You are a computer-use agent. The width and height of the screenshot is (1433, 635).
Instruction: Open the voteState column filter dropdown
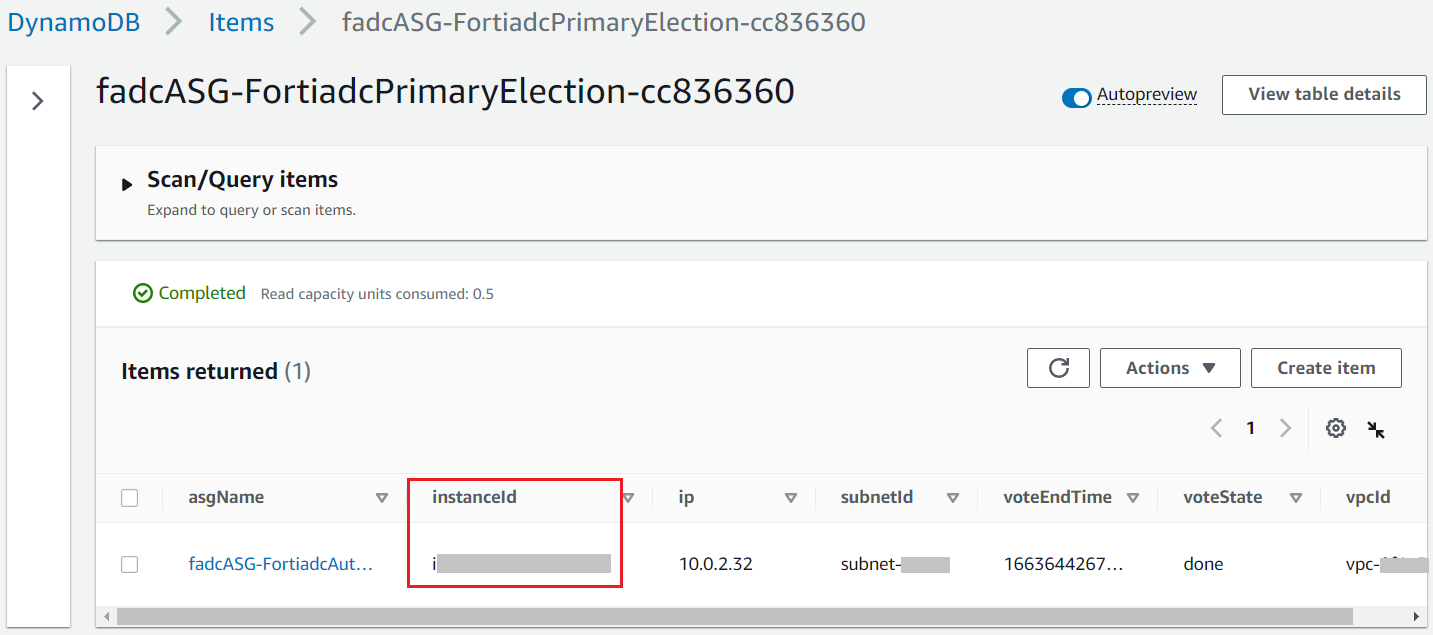(1296, 497)
